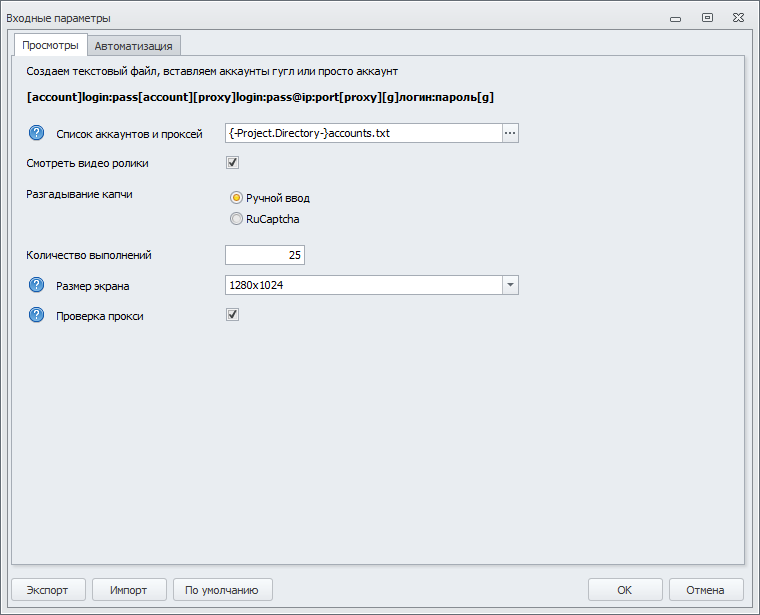Viewport: 760px width, 615px height.
Task: Open the 1280x1024 screen size combo box
Action: [364, 286]
